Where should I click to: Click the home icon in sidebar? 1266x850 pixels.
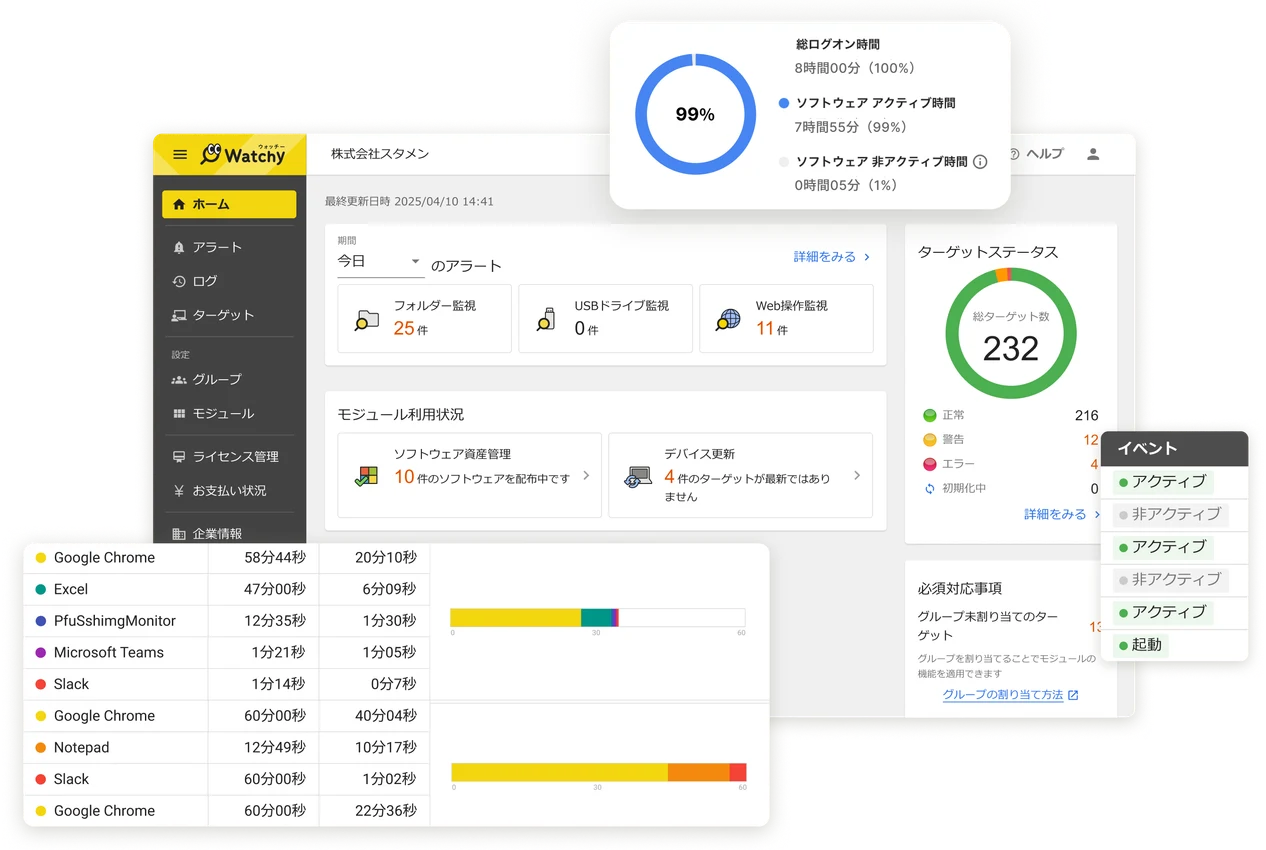click(x=179, y=204)
